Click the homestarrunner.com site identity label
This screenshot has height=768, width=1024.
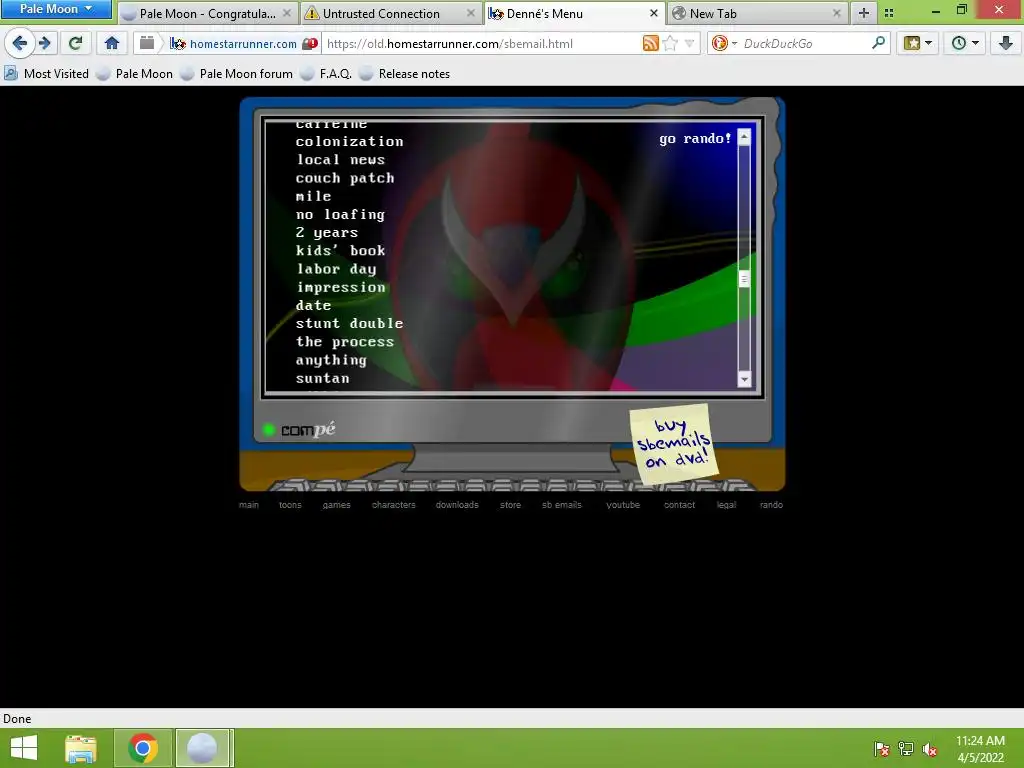pos(243,44)
